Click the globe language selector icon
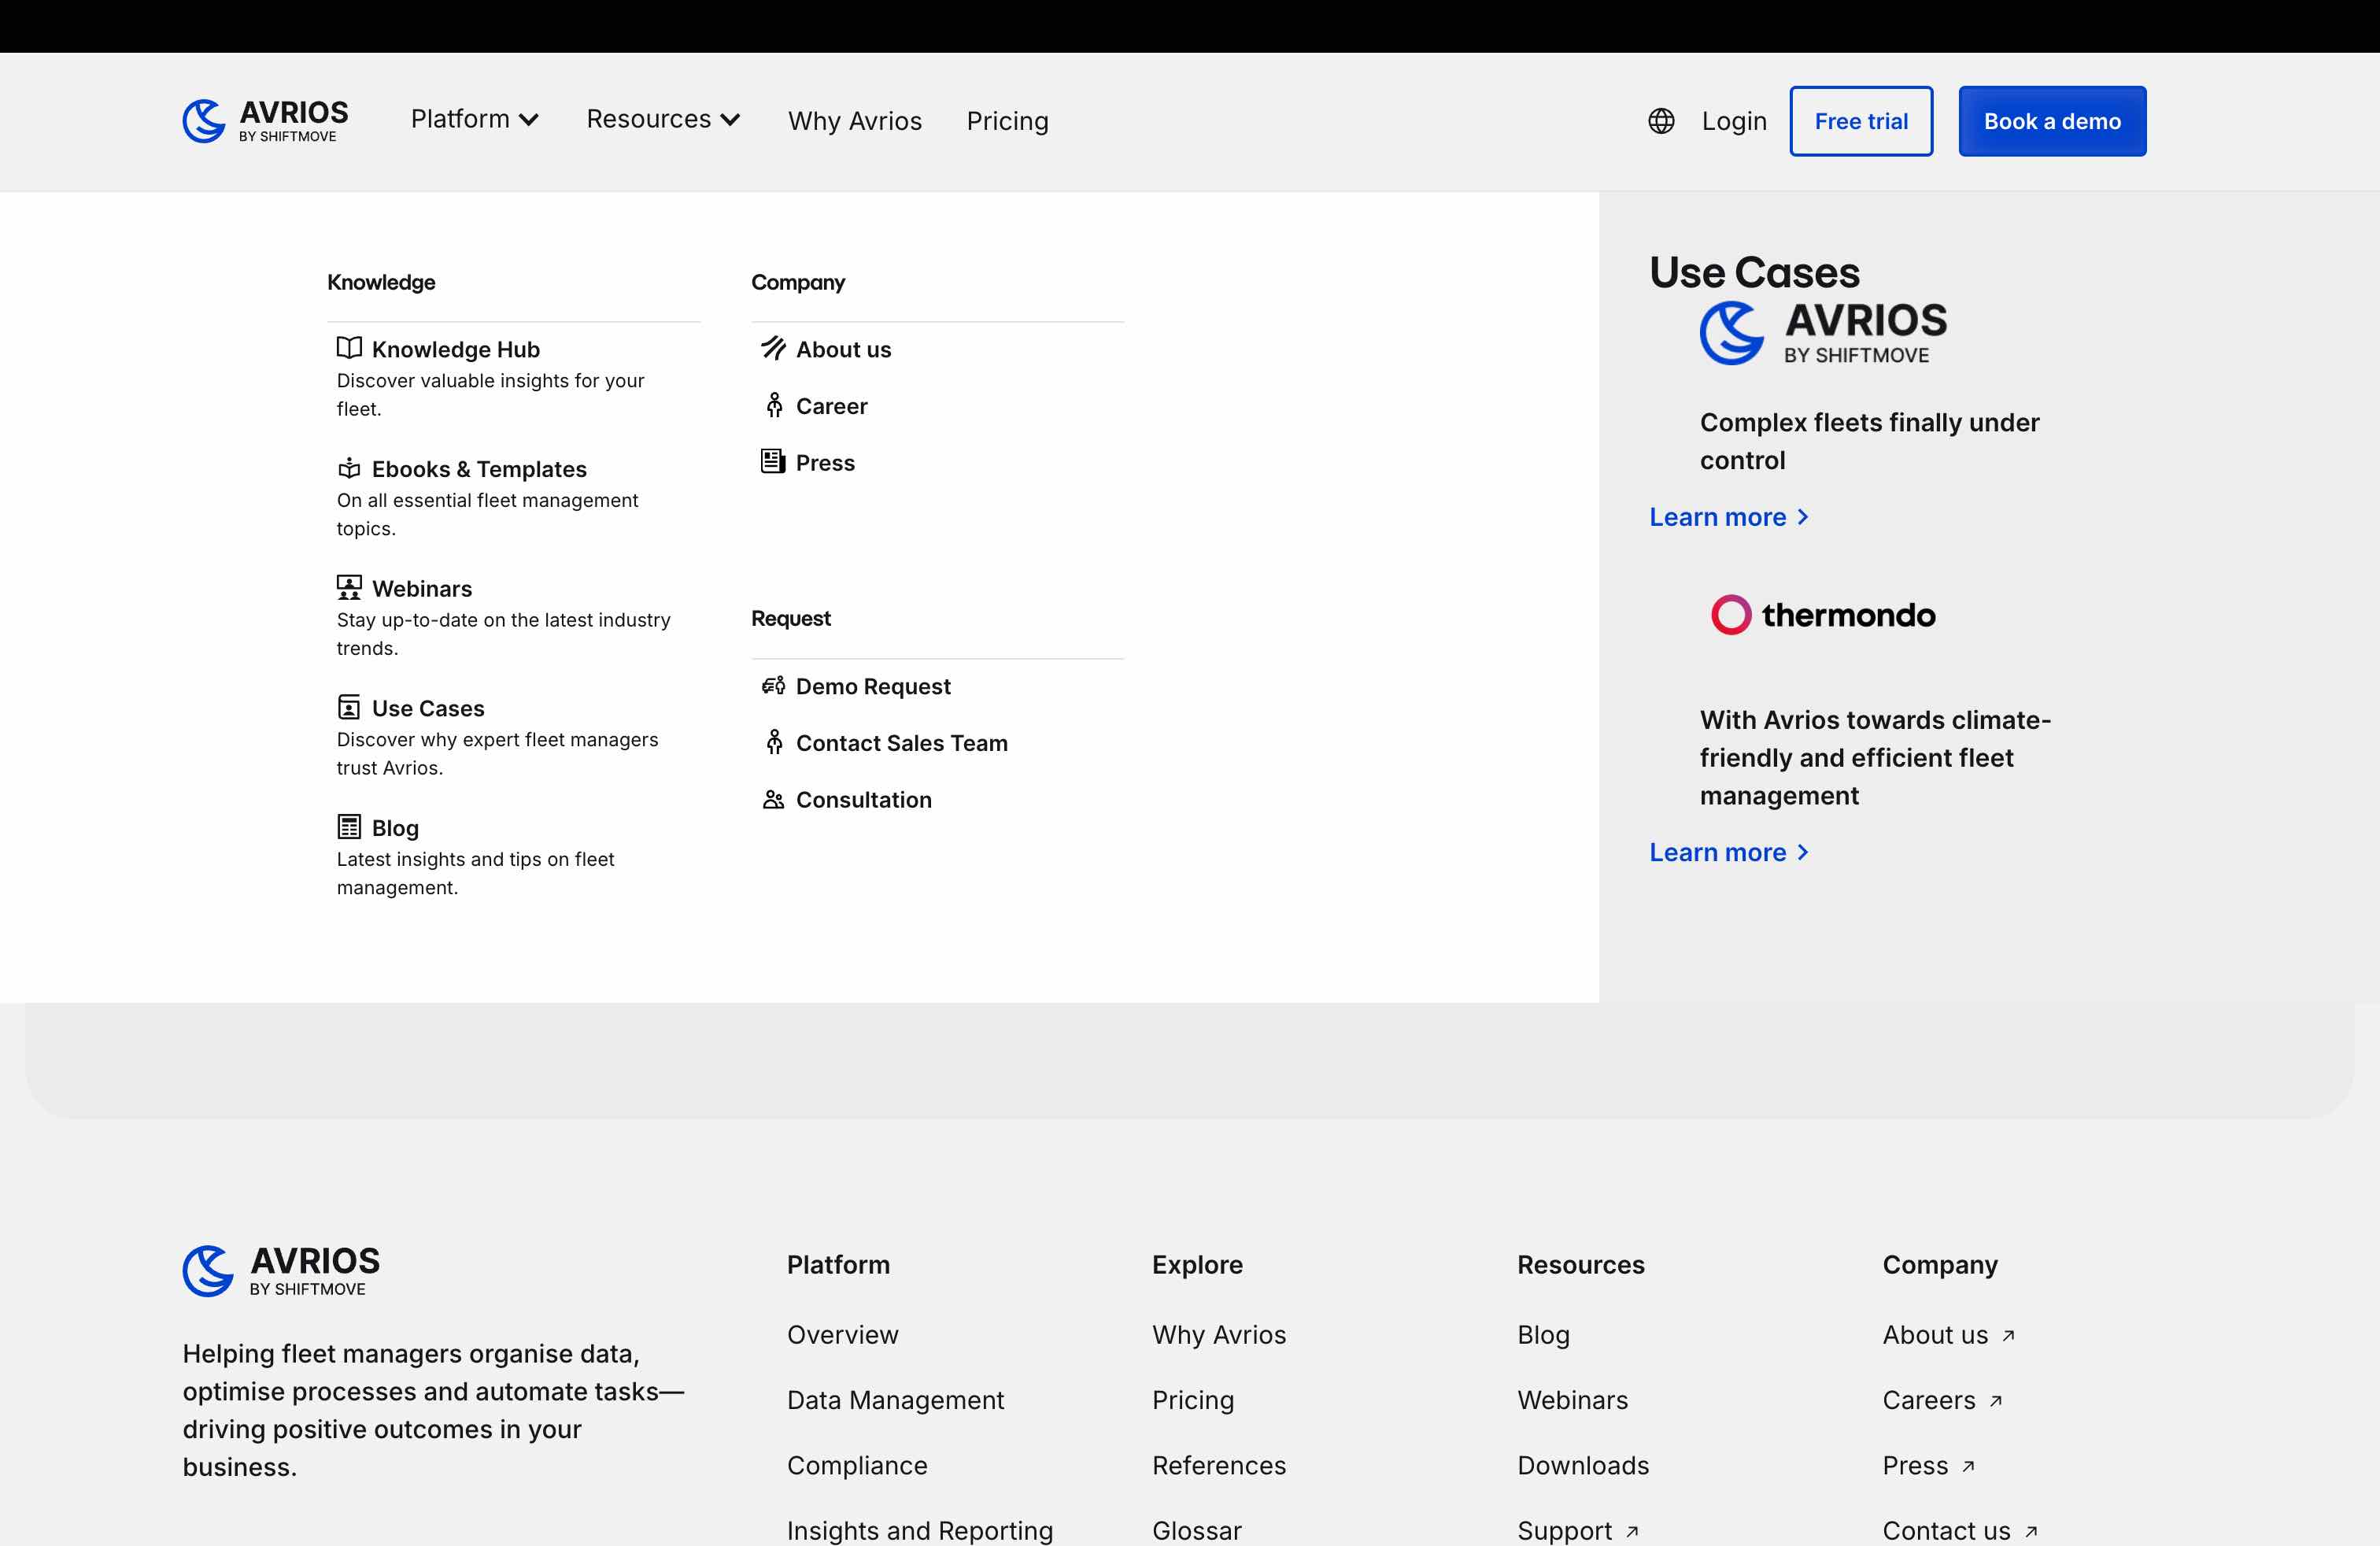 coord(1661,121)
